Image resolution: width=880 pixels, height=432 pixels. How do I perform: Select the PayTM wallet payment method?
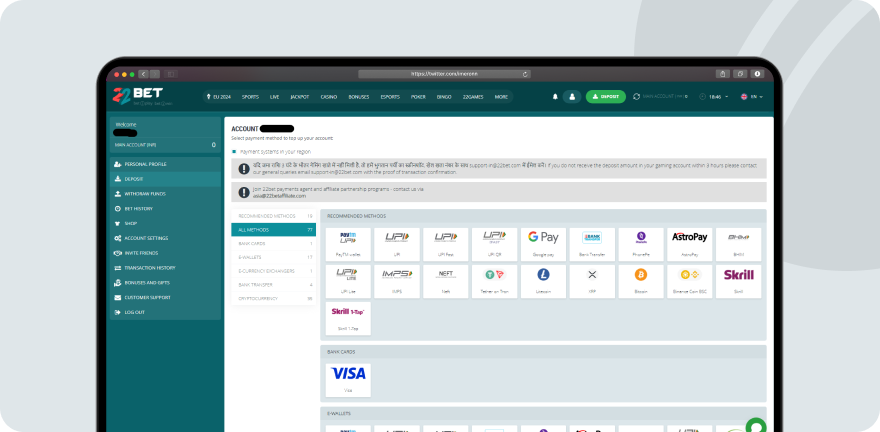(348, 244)
